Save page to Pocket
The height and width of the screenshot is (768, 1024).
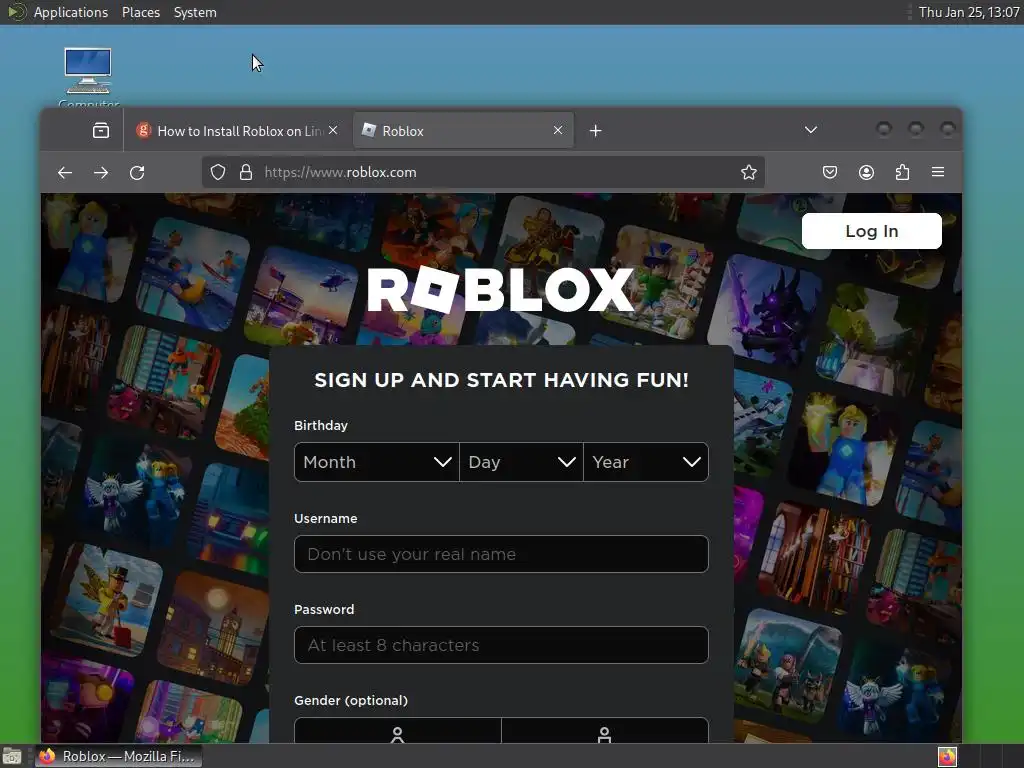coord(829,172)
